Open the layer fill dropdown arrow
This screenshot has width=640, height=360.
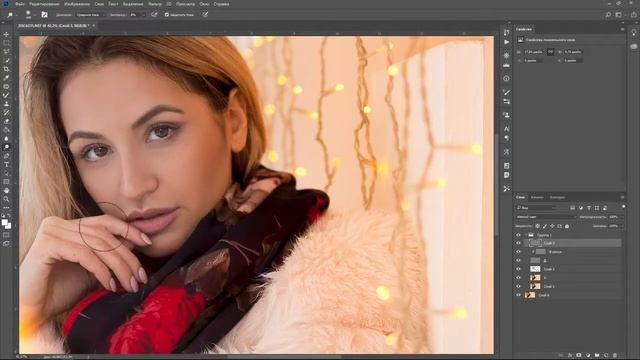click(x=622, y=226)
